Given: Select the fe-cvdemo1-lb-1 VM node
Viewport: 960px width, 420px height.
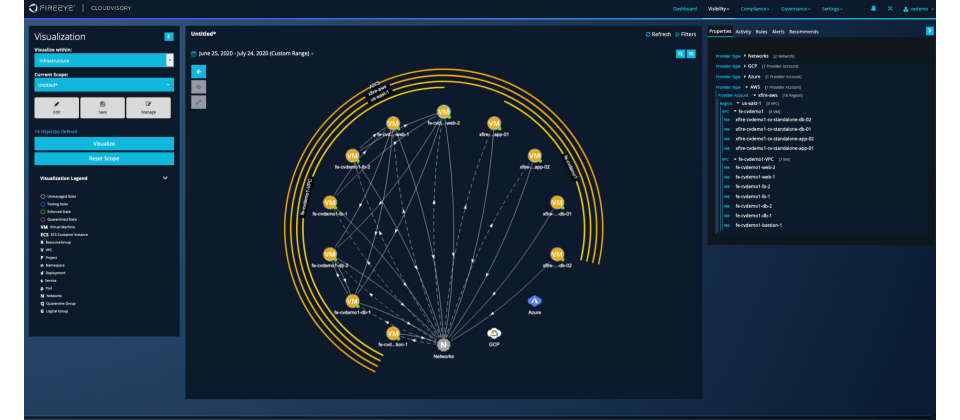Looking at the screenshot, I should 330,203.
